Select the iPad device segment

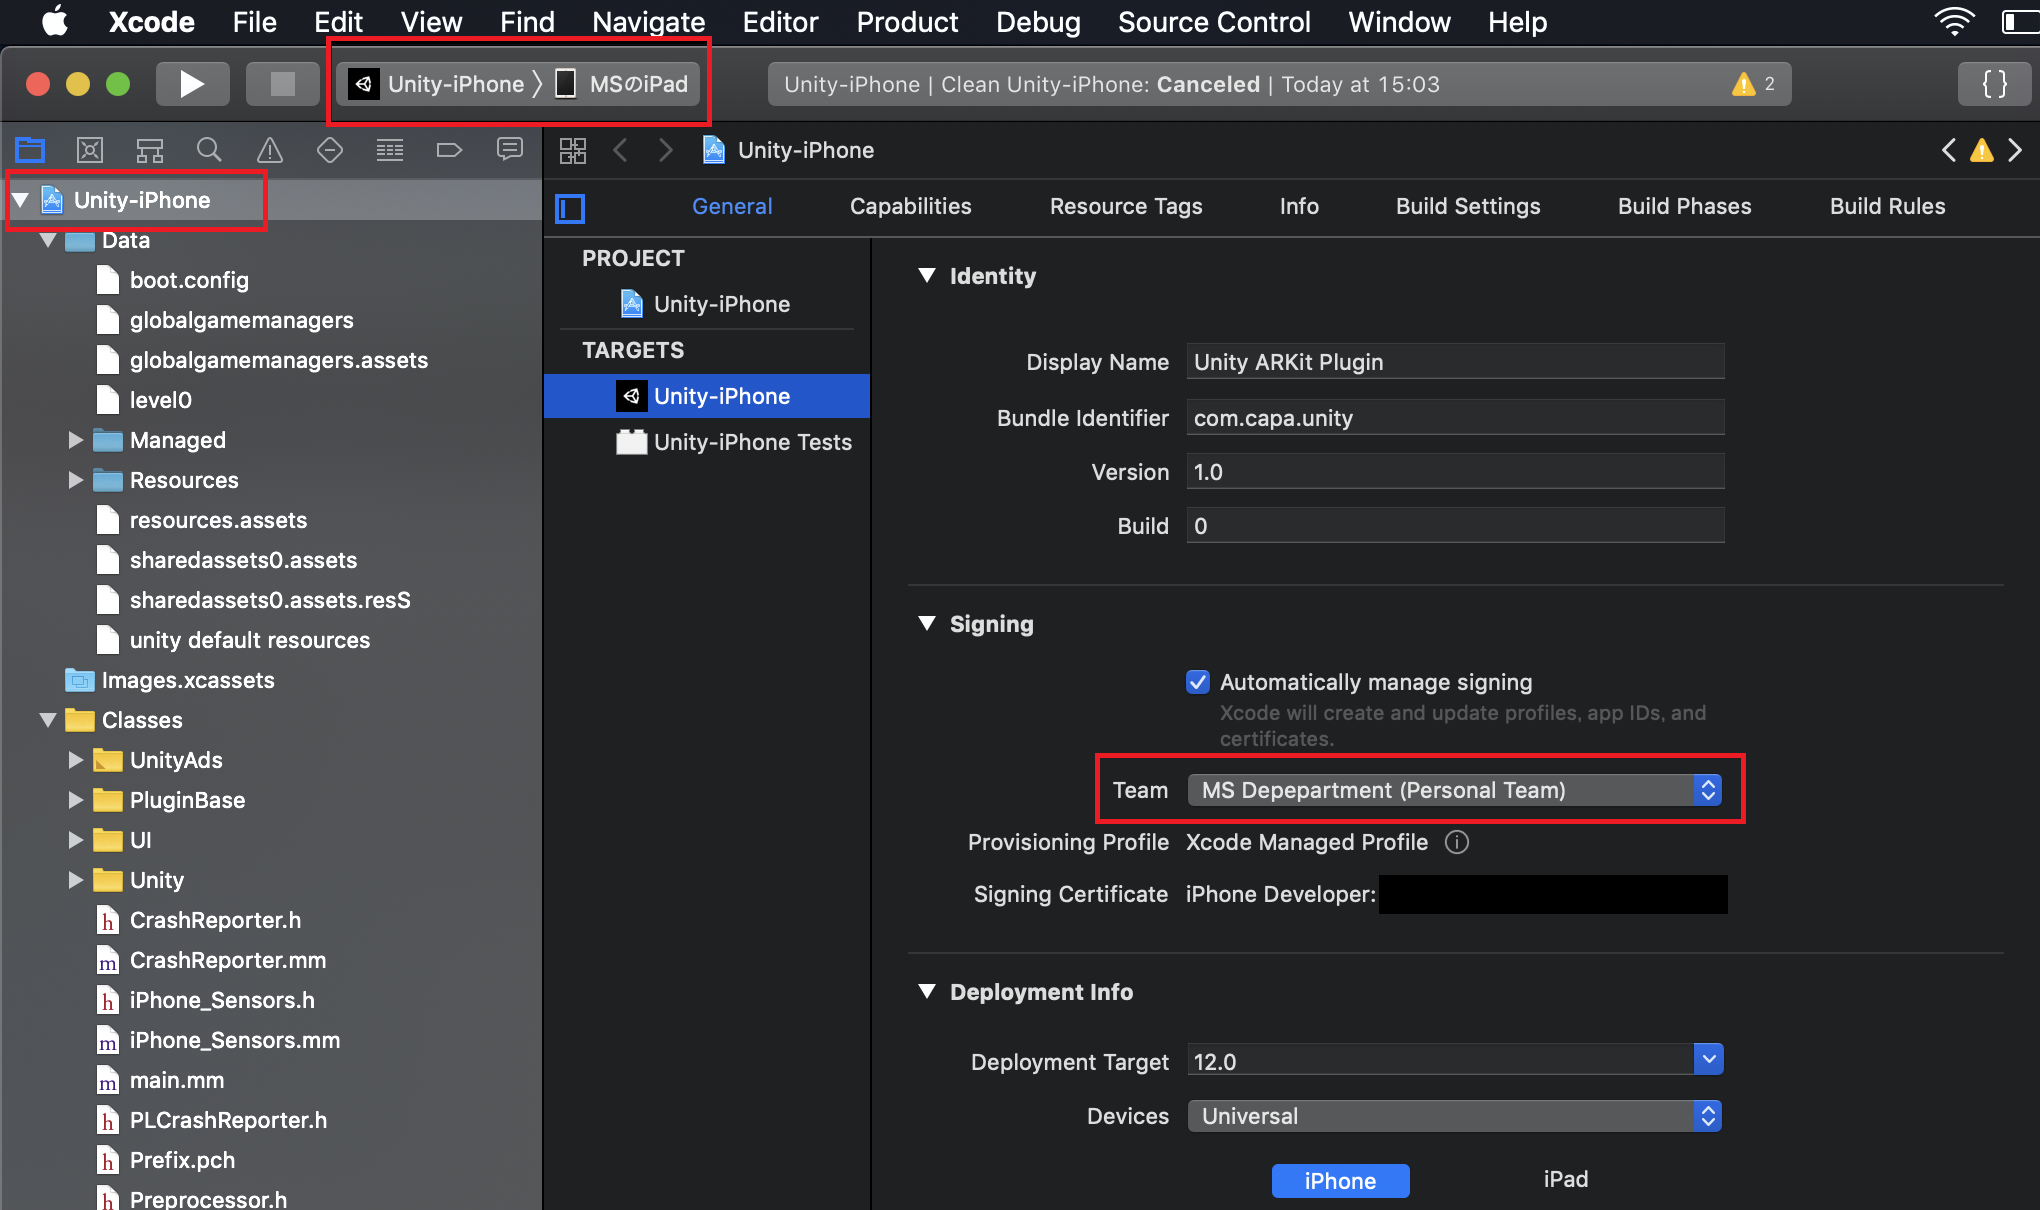pos(1565,1180)
